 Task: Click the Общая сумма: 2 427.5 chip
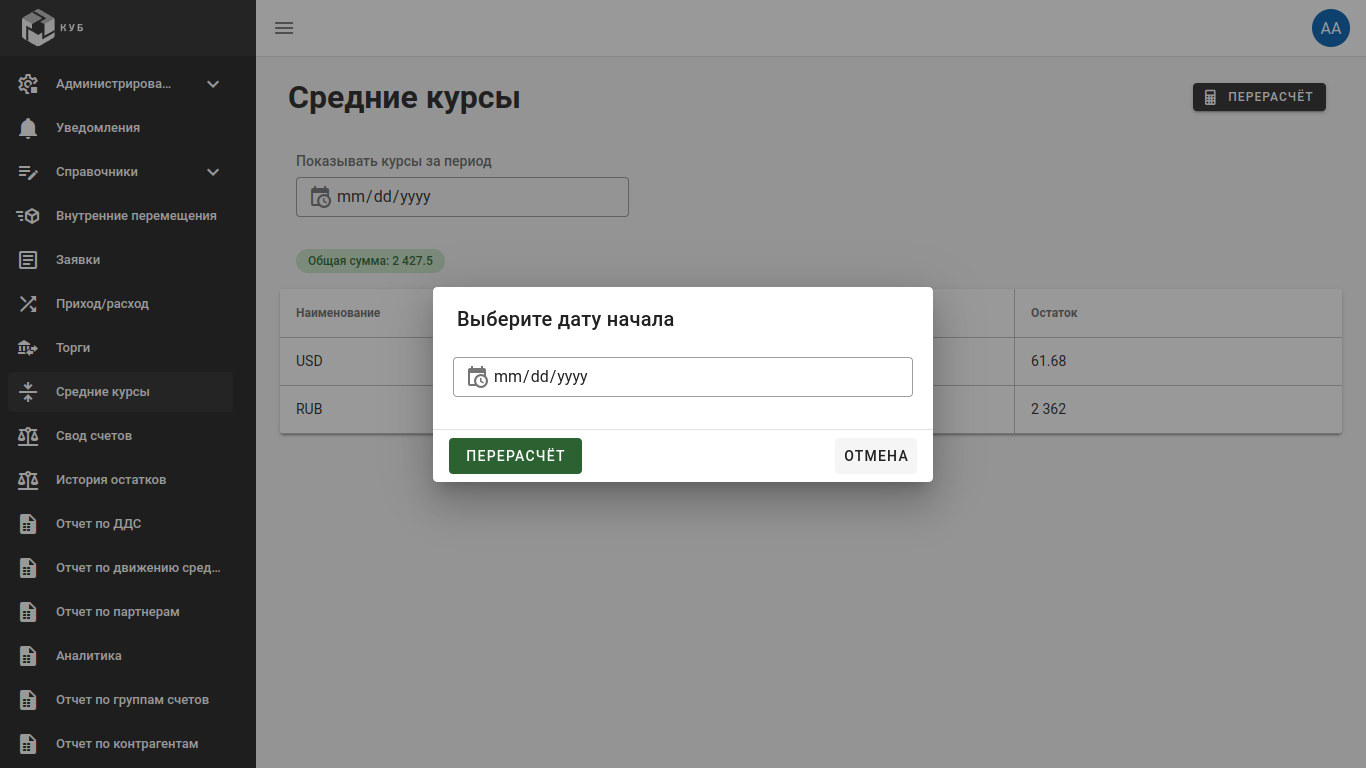click(370, 261)
